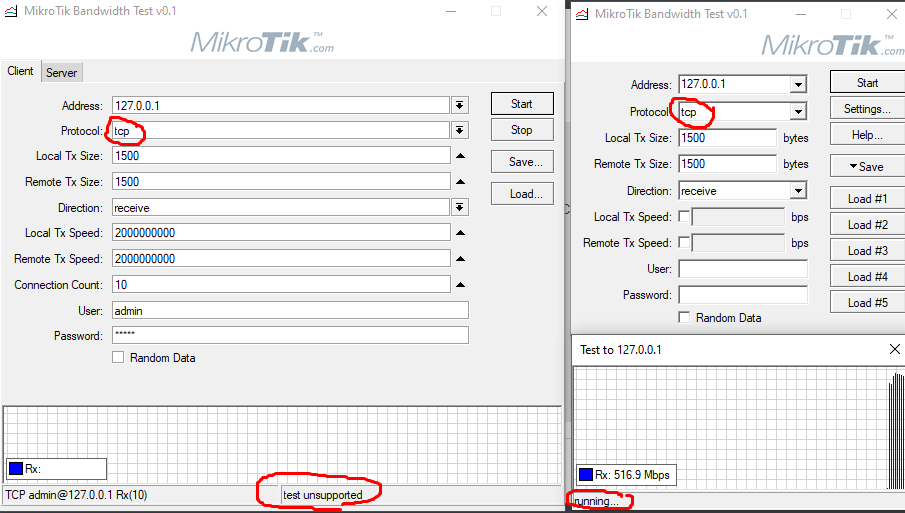Collapse the Connection Count field arrow
The width and height of the screenshot is (905, 513).
tap(460, 284)
